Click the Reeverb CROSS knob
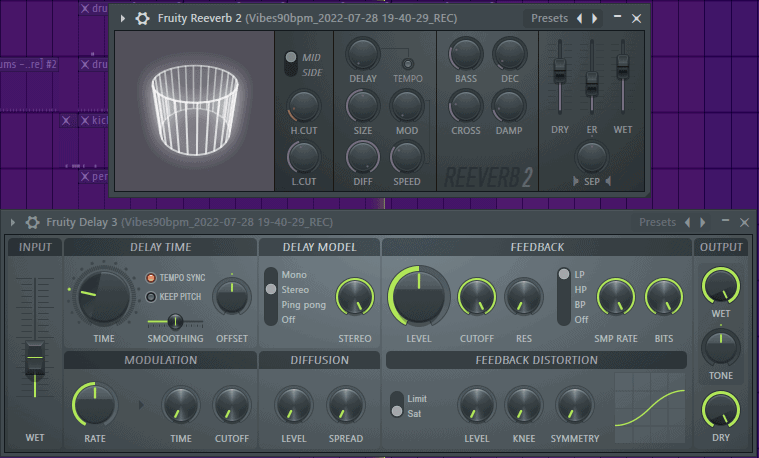Screen dimensions: 759x458 pos(466,106)
